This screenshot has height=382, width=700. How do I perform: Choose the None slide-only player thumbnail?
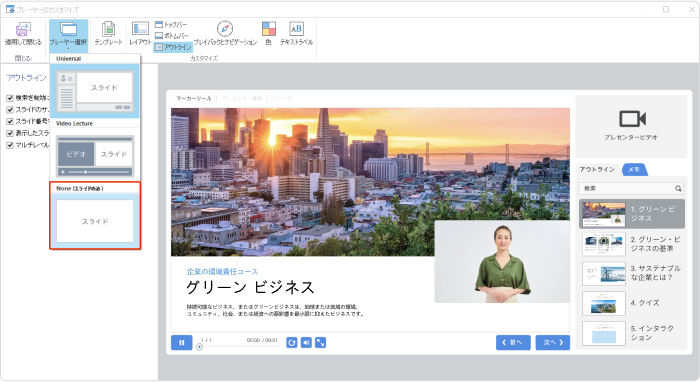[x=95, y=221]
